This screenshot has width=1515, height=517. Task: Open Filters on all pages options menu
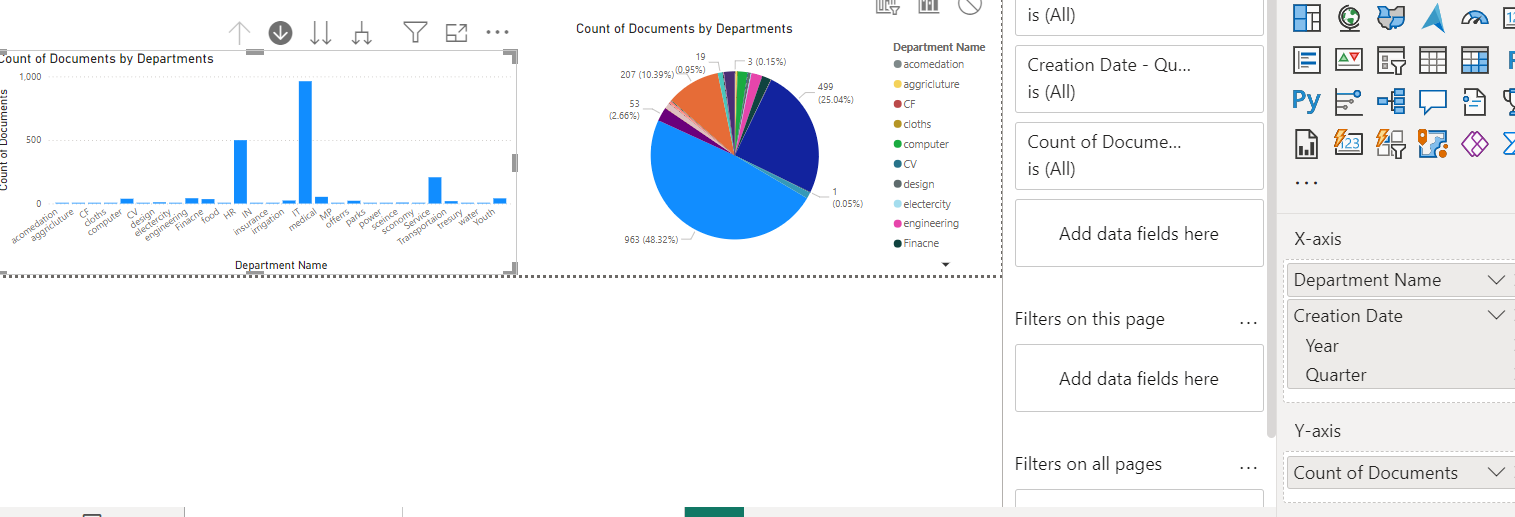pyautogui.click(x=1248, y=467)
